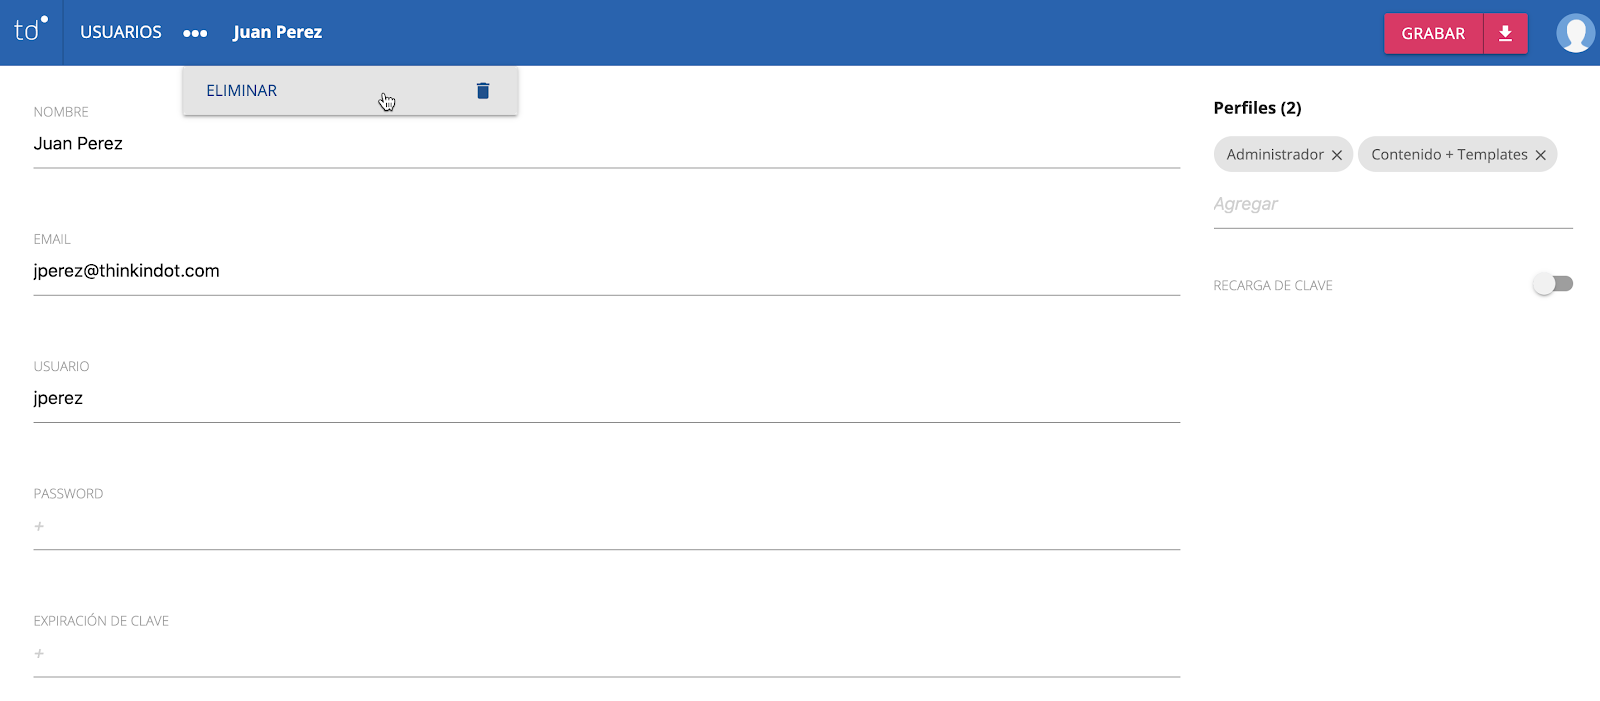Click the download arrow next to Grabar

(x=1505, y=34)
